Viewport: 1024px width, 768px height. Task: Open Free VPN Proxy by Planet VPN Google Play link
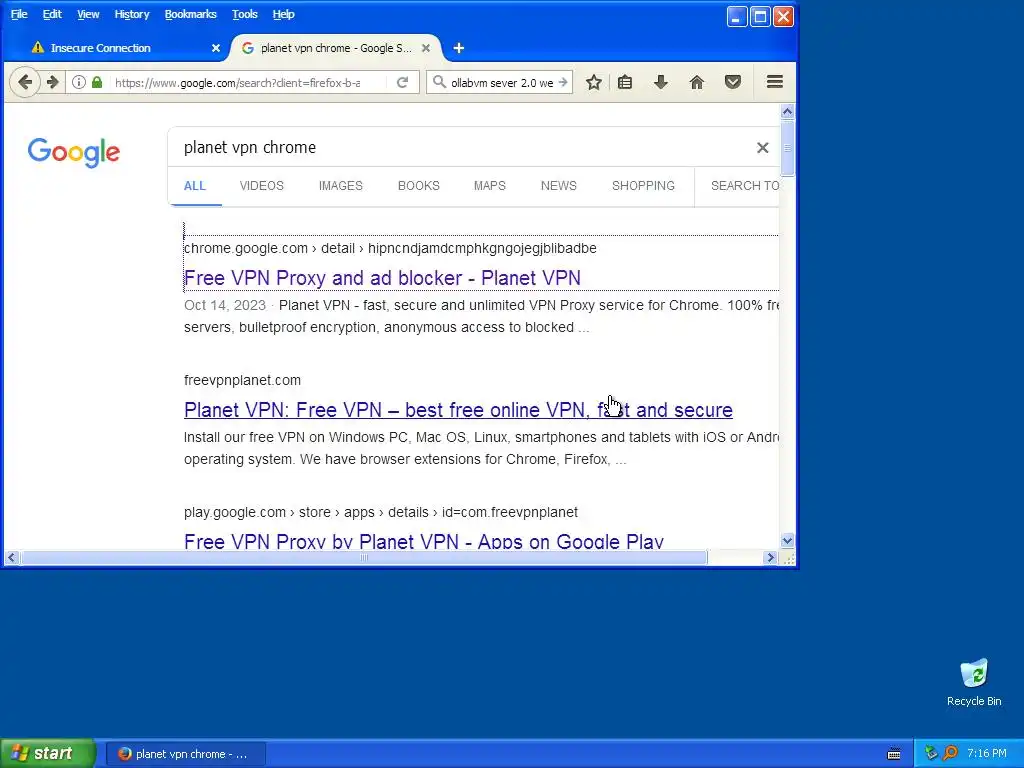(x=424, y=541)
